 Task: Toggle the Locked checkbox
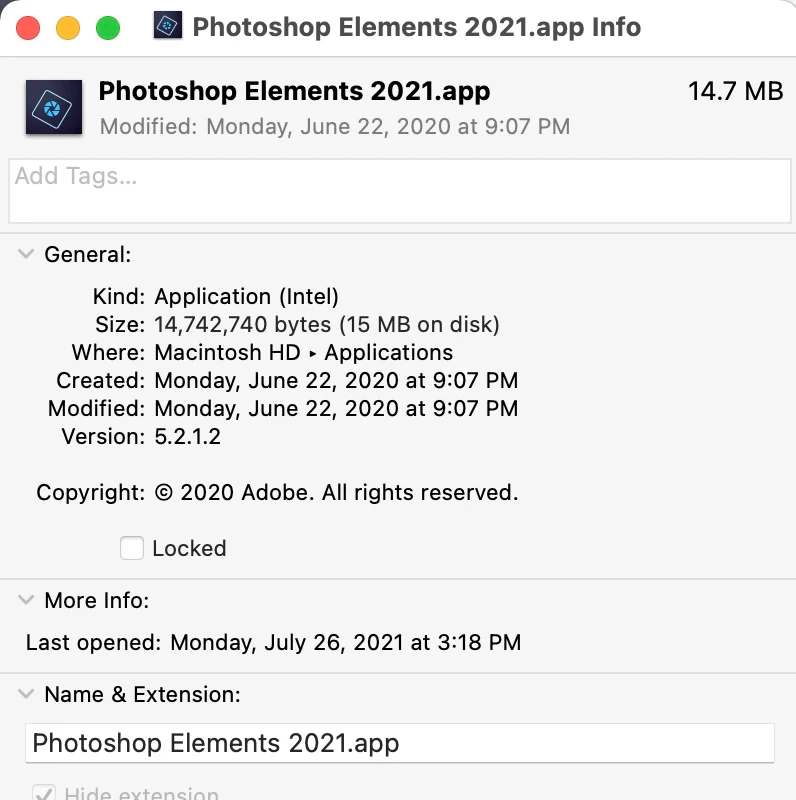(132, 548)
